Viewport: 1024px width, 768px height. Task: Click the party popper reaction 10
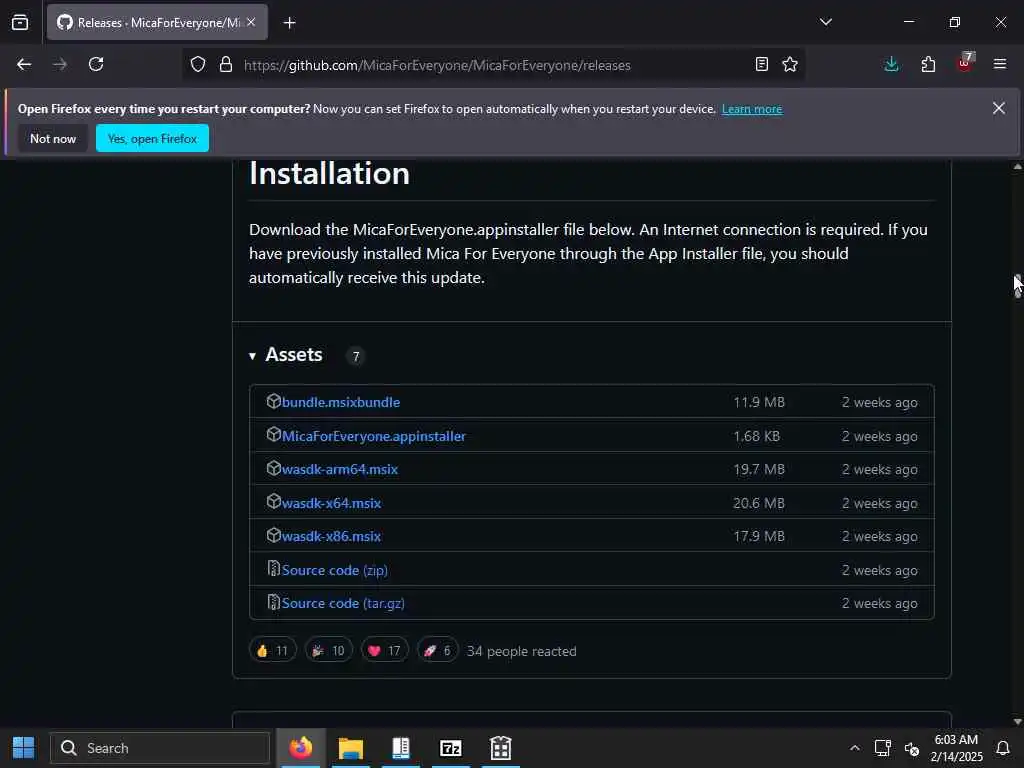coord(328,650)
